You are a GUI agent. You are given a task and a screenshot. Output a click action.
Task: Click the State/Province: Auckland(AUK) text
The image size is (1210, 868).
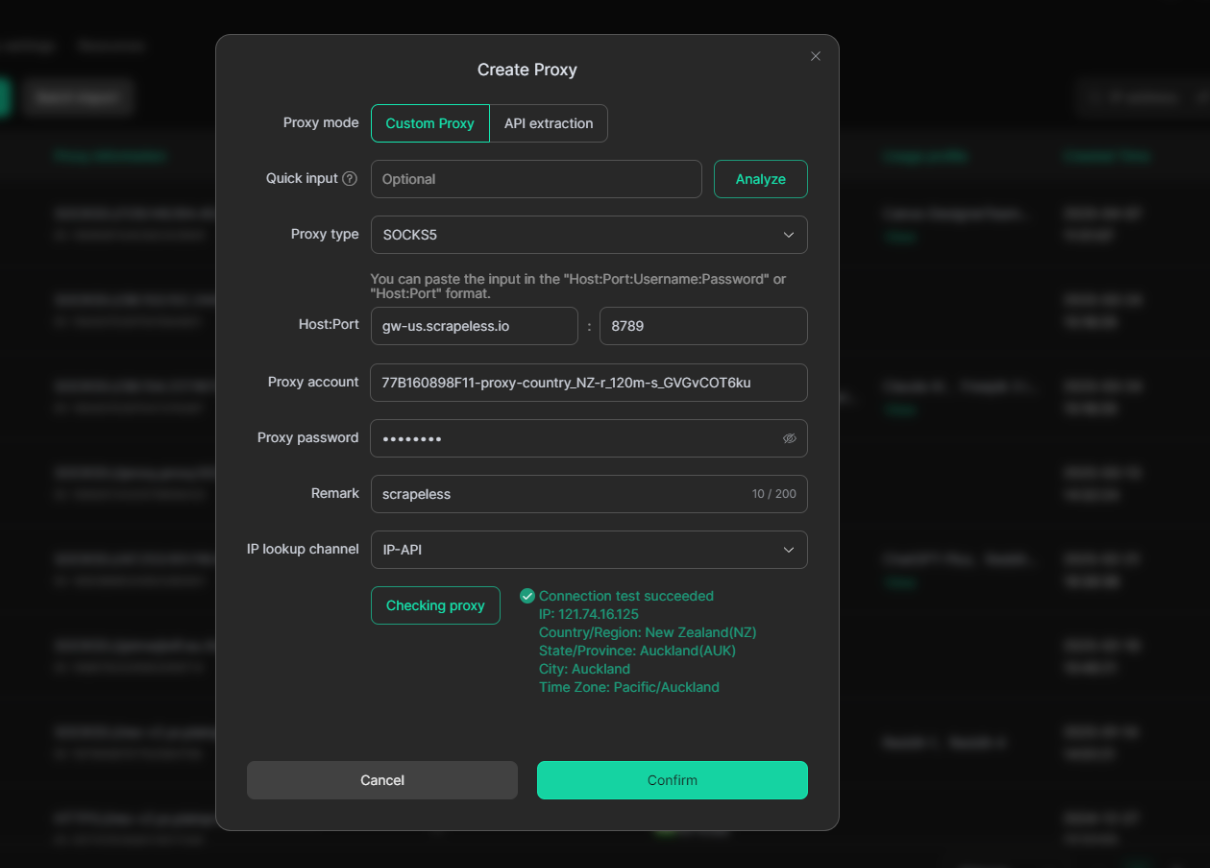637,650
